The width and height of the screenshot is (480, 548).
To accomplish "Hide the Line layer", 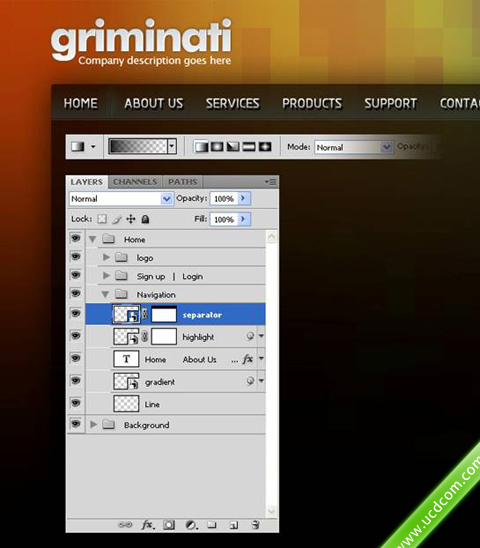I will [75, 403].
